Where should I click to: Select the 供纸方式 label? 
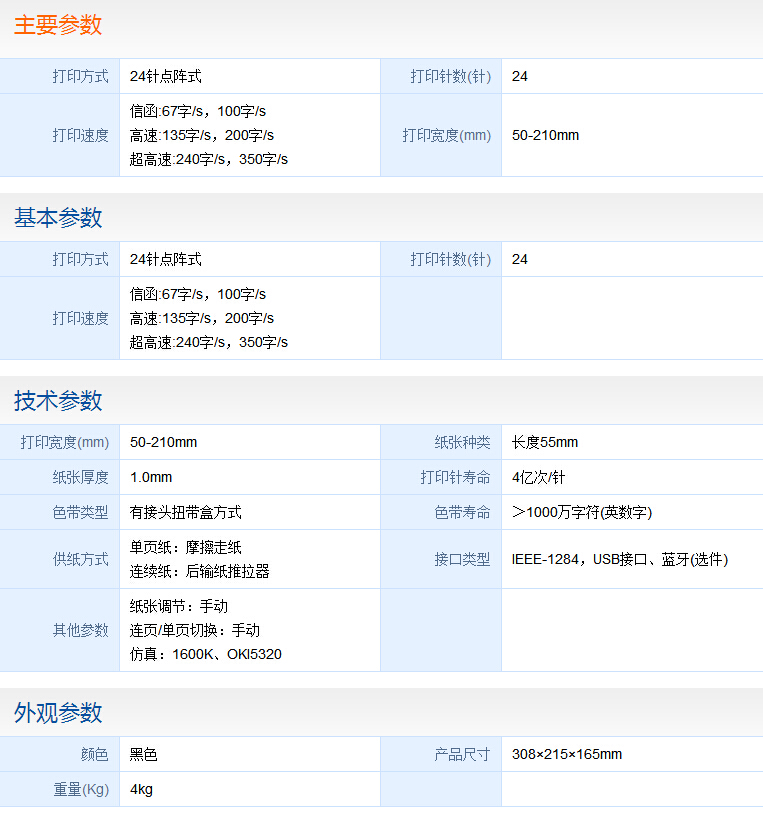(x=81, y=559)
